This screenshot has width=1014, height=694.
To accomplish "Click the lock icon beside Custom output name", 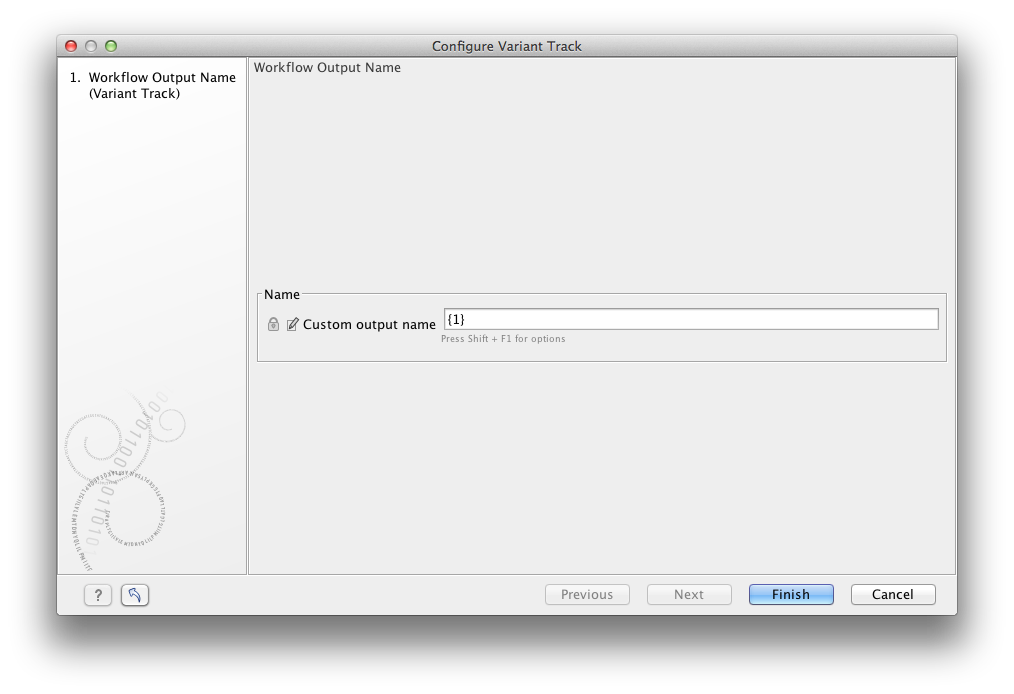I will click(273, 322).
